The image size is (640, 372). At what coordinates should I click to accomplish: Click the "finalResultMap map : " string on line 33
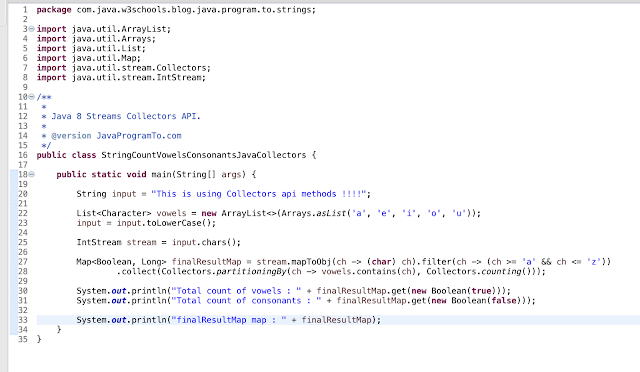(x=229, y=320)
